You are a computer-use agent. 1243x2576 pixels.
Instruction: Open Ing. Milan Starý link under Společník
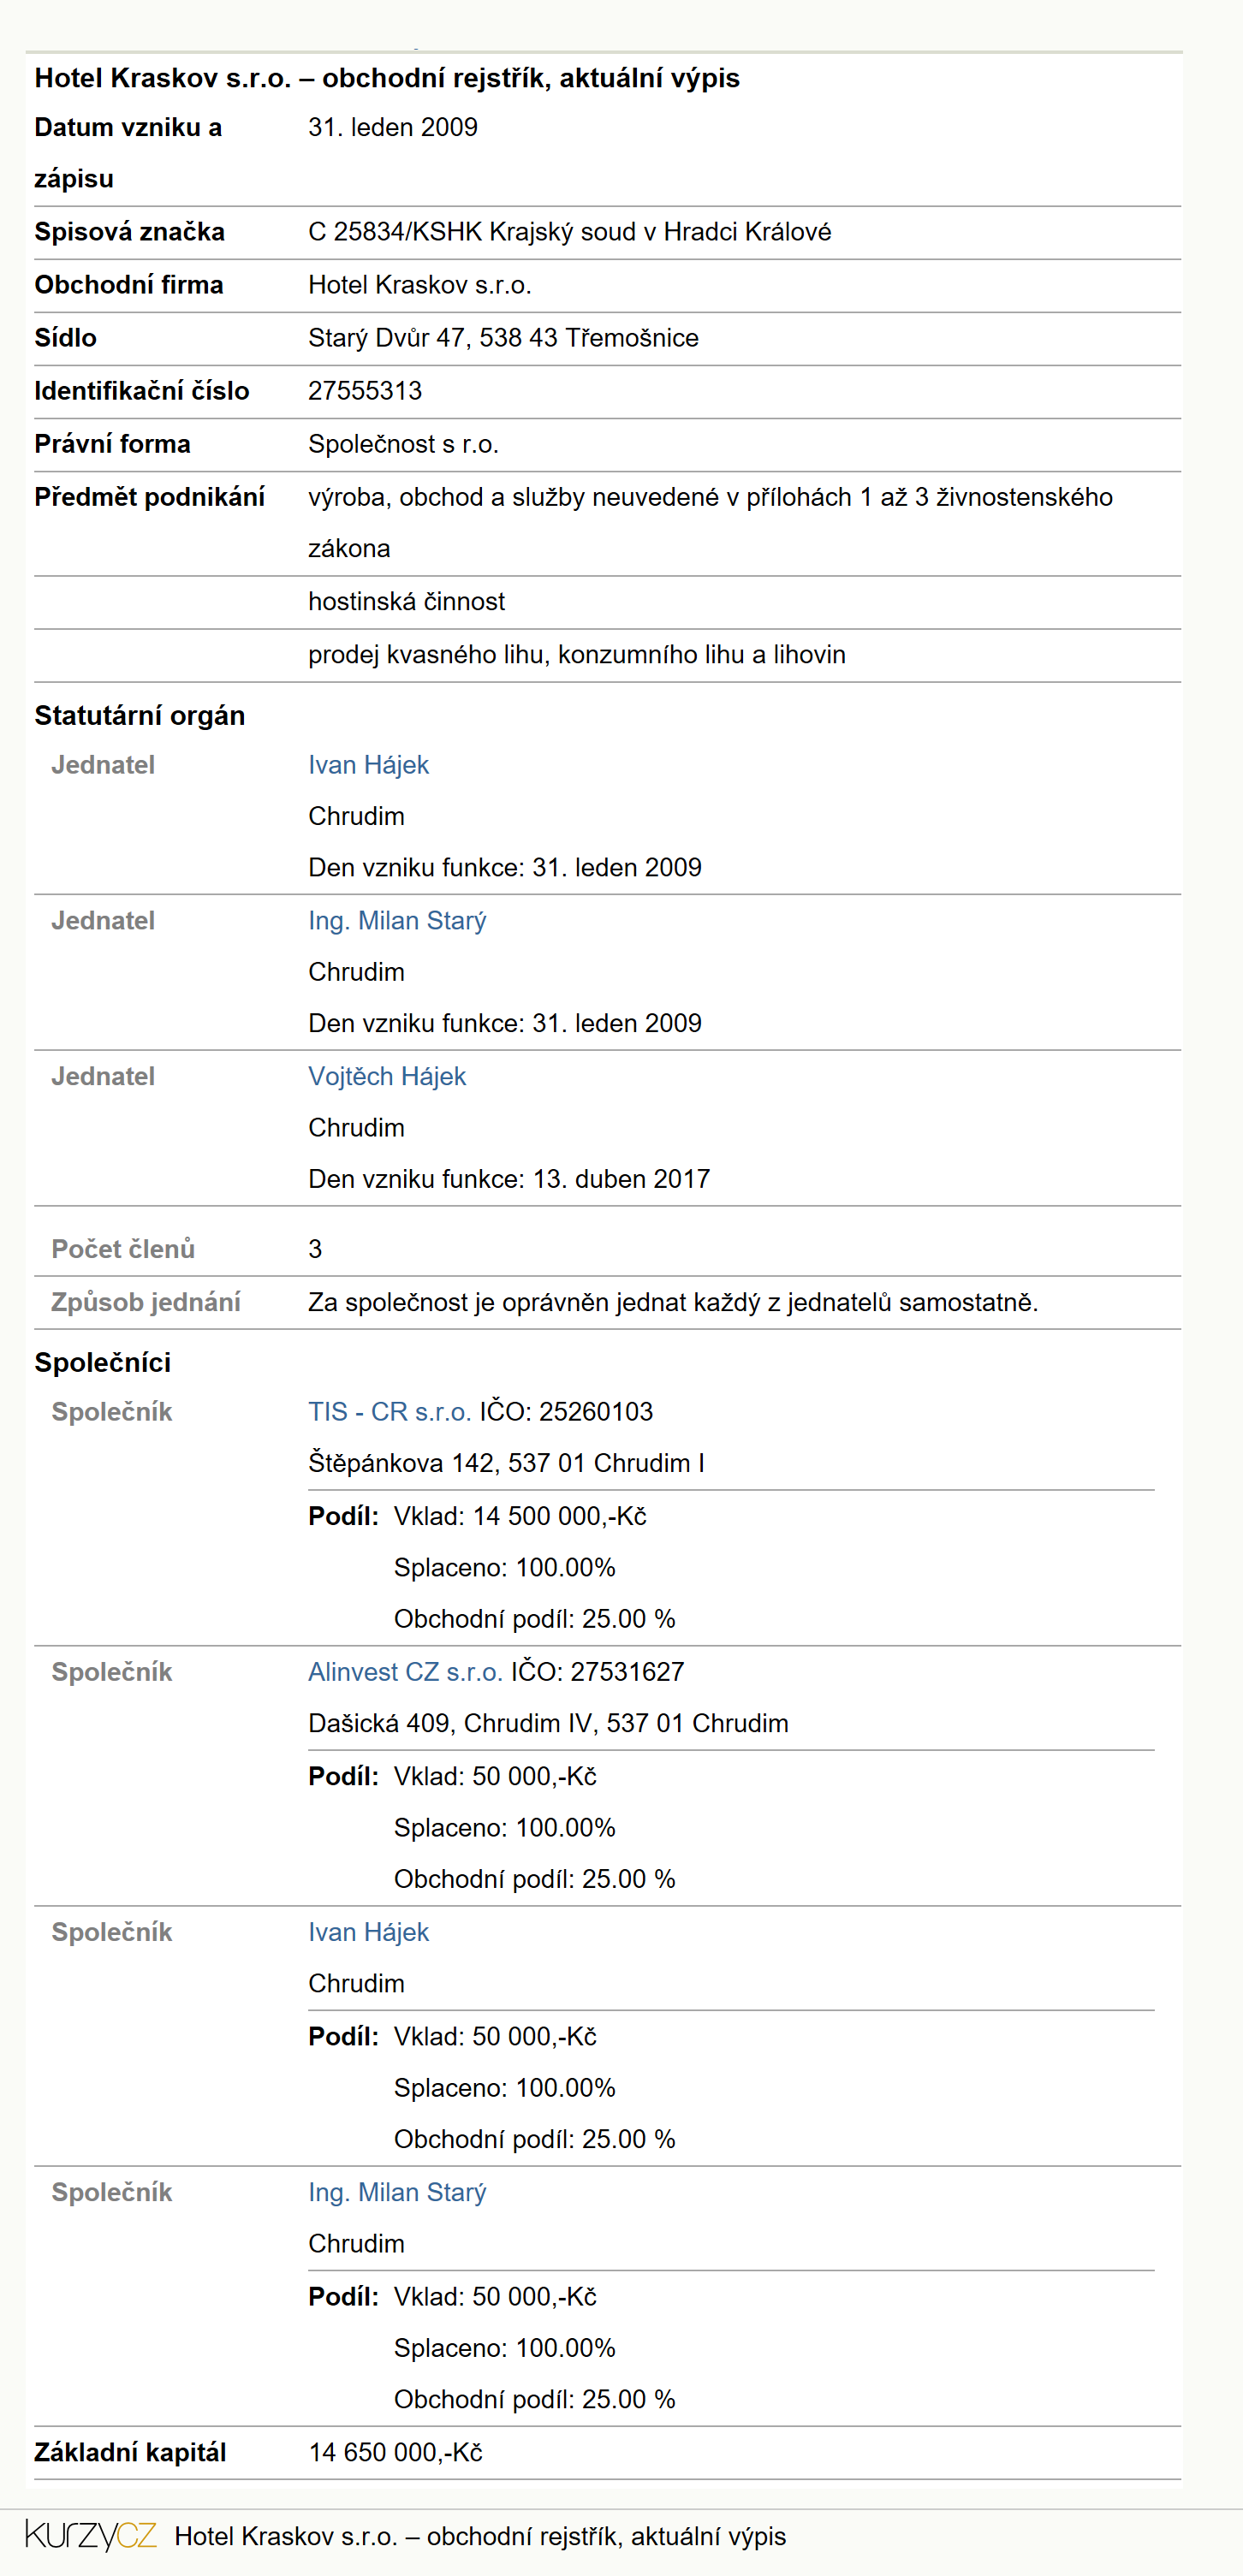click(x=397, y=2192)
